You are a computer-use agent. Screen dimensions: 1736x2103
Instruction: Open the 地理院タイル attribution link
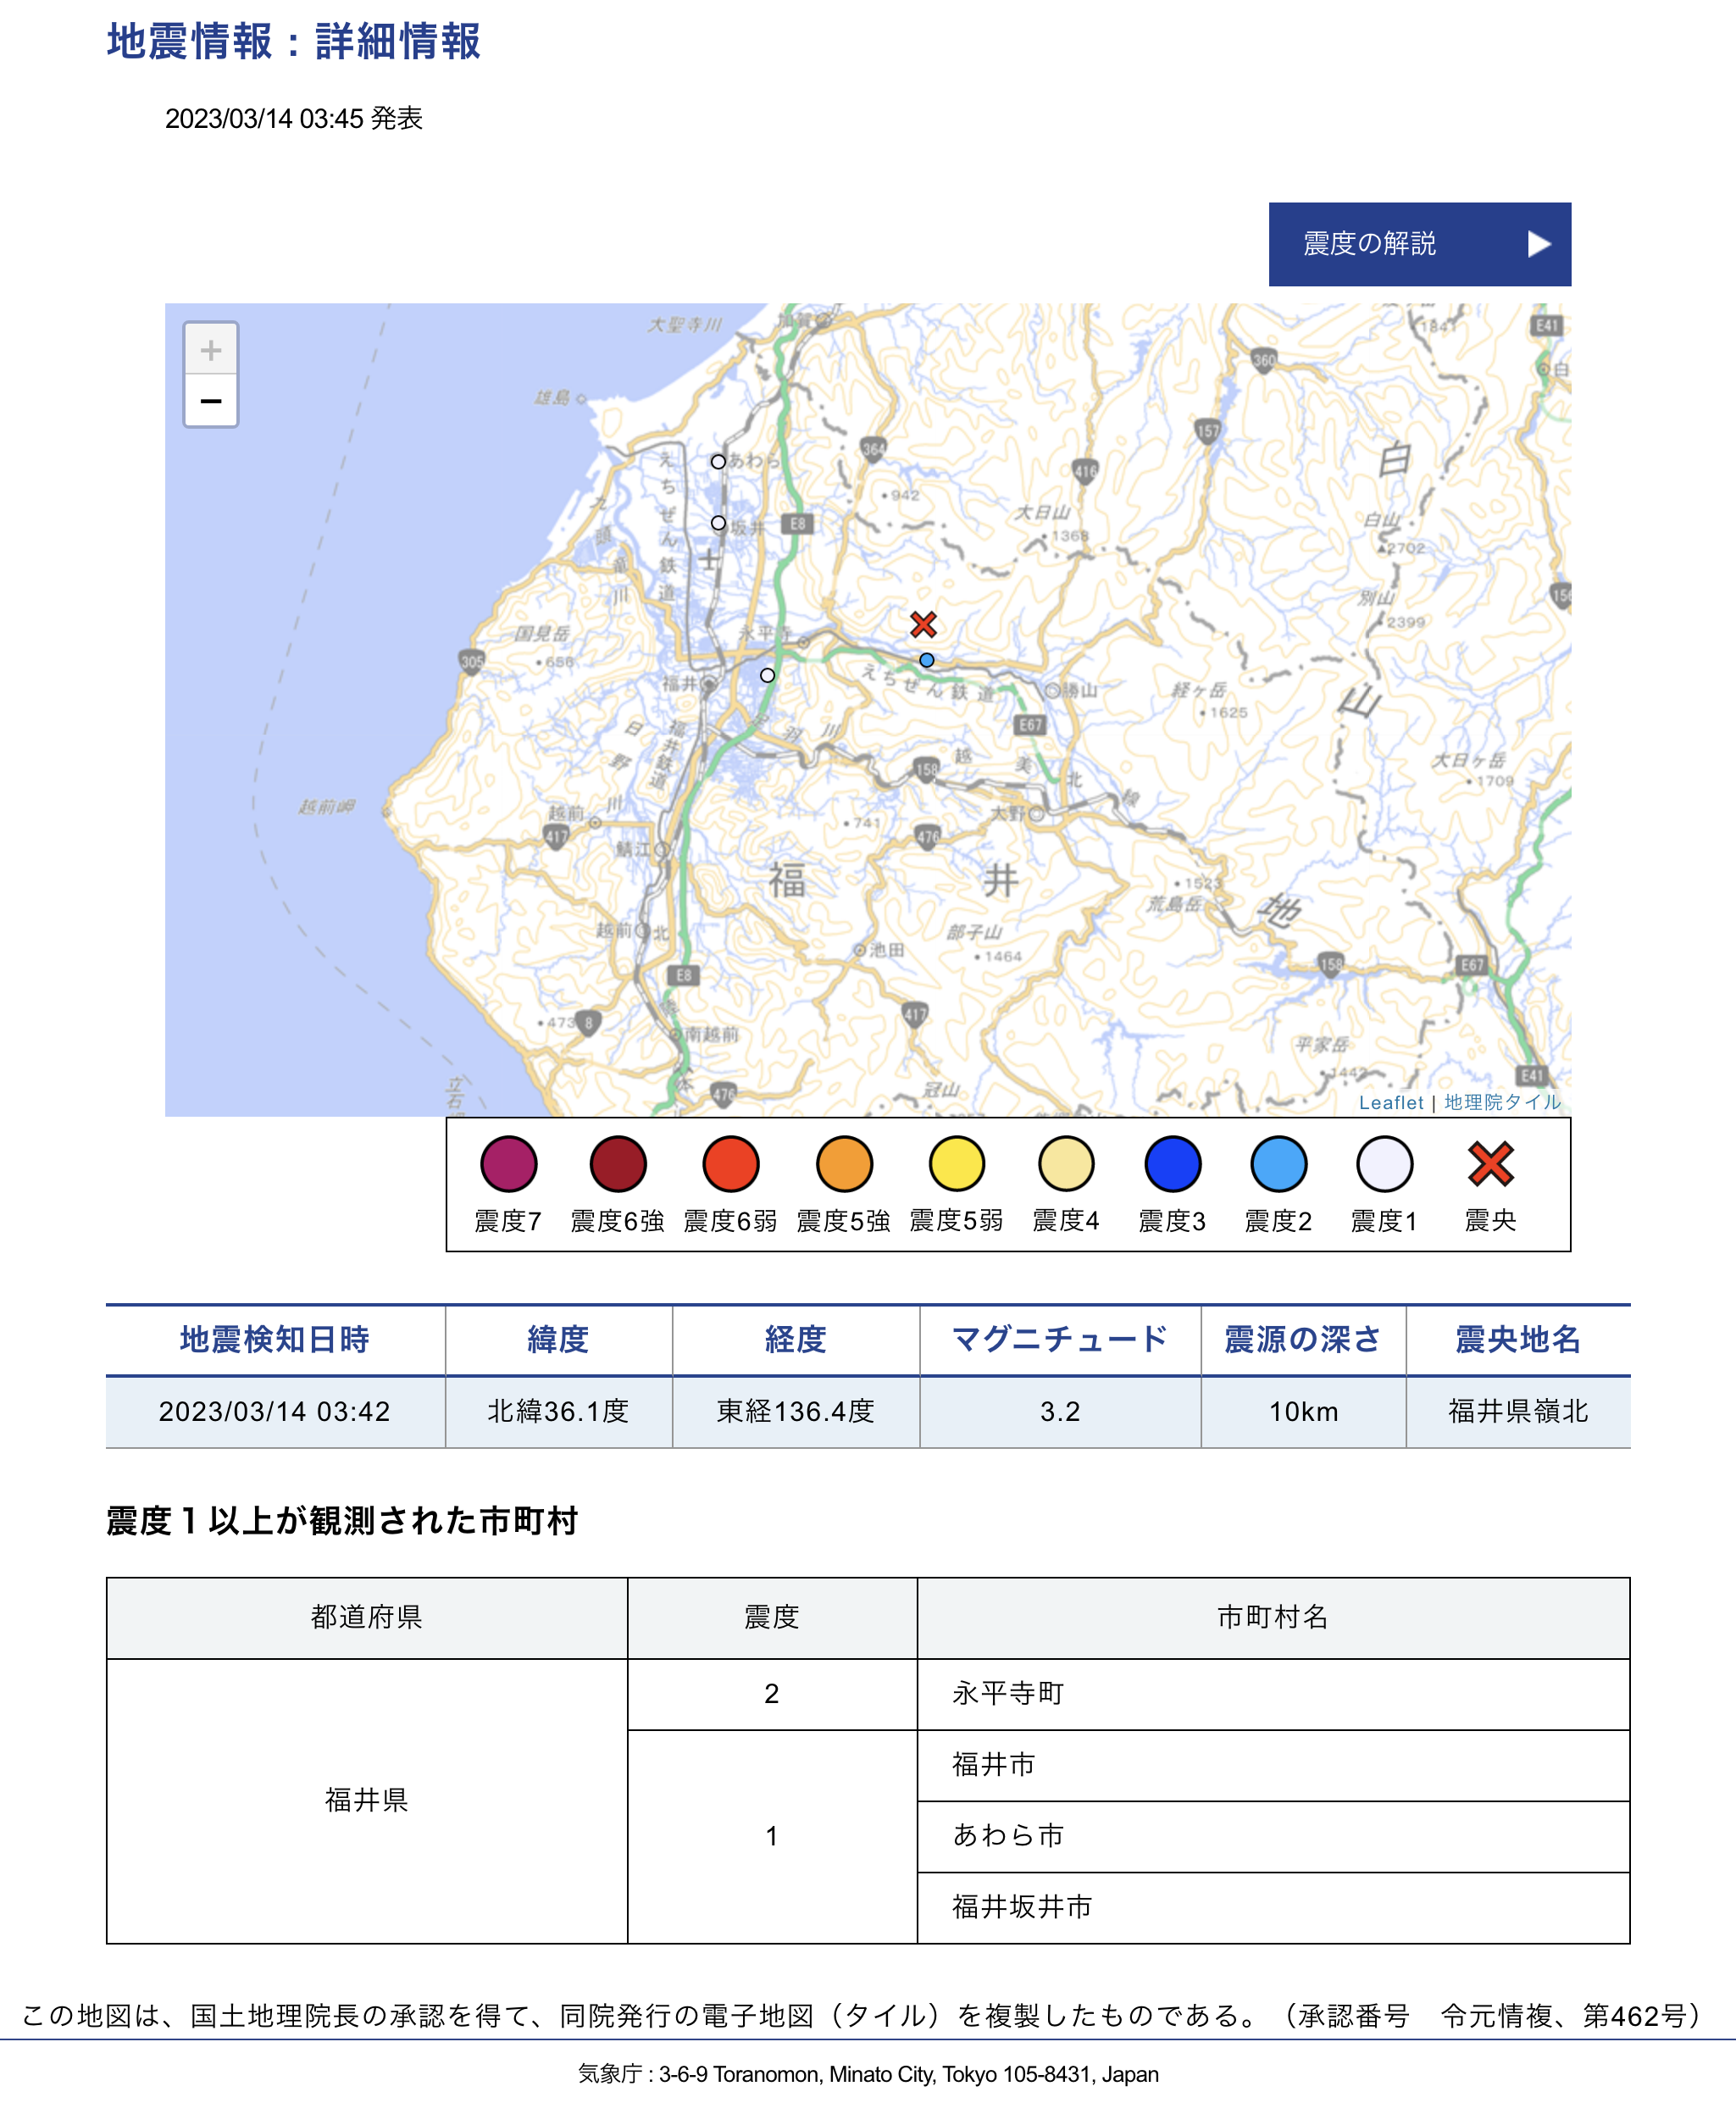tap(1501, 1102)
